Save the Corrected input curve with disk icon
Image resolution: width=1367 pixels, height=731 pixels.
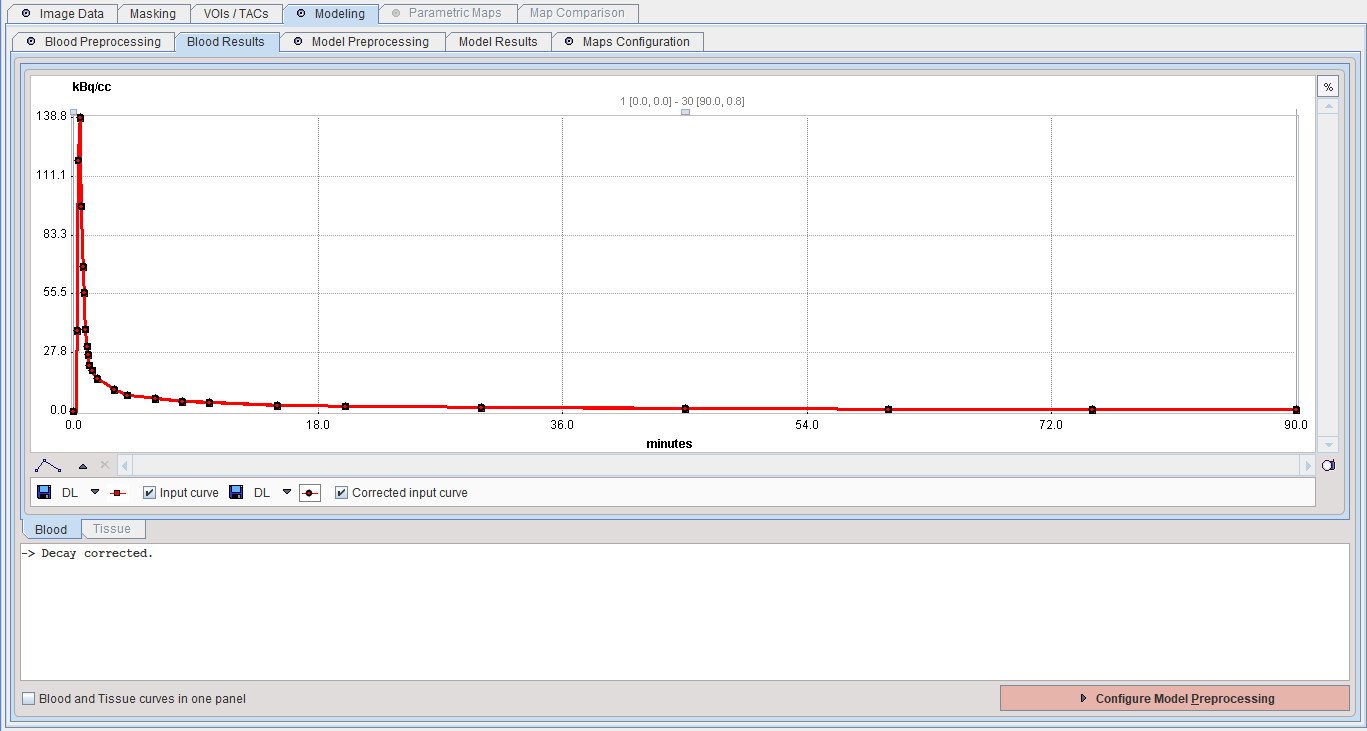tap(236, 492)
